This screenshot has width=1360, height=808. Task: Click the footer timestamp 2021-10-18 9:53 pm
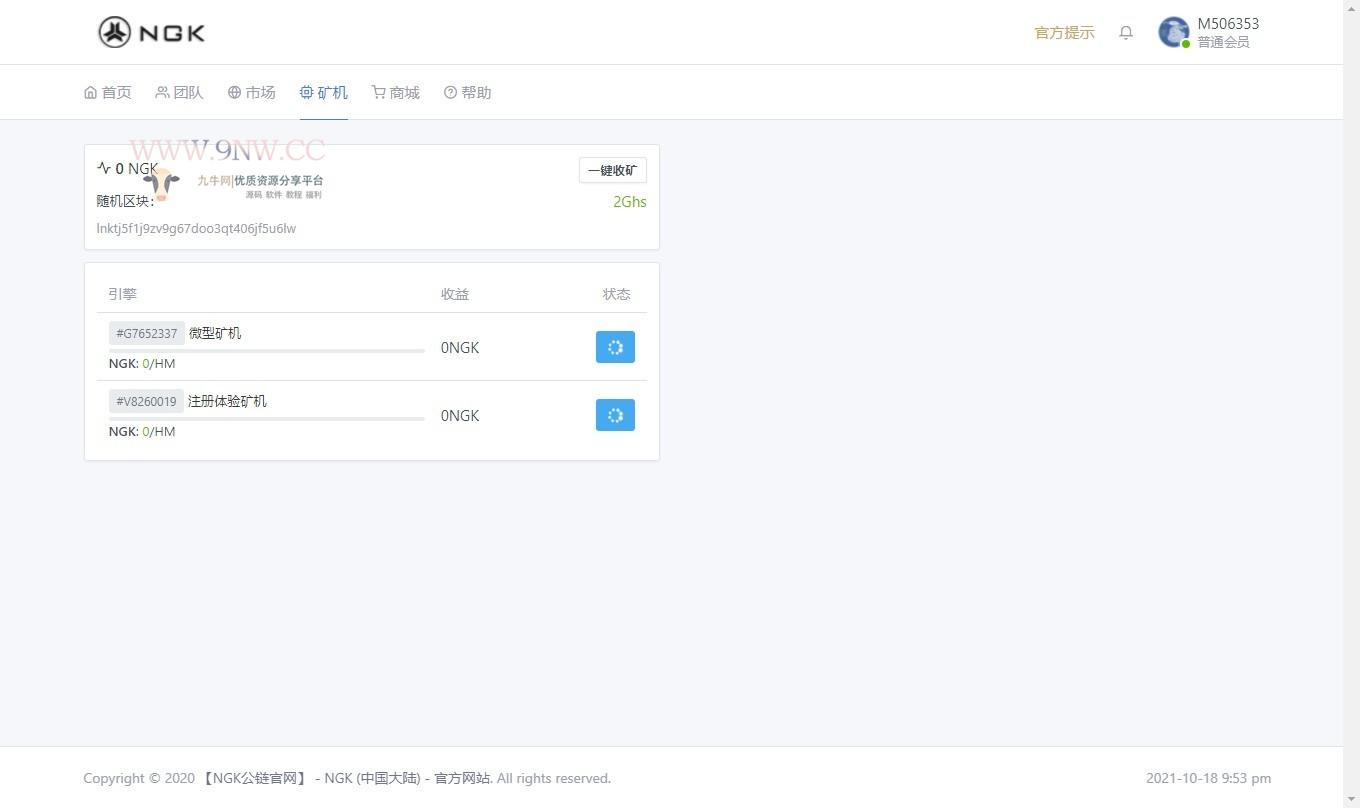[x=1209, y=778]
